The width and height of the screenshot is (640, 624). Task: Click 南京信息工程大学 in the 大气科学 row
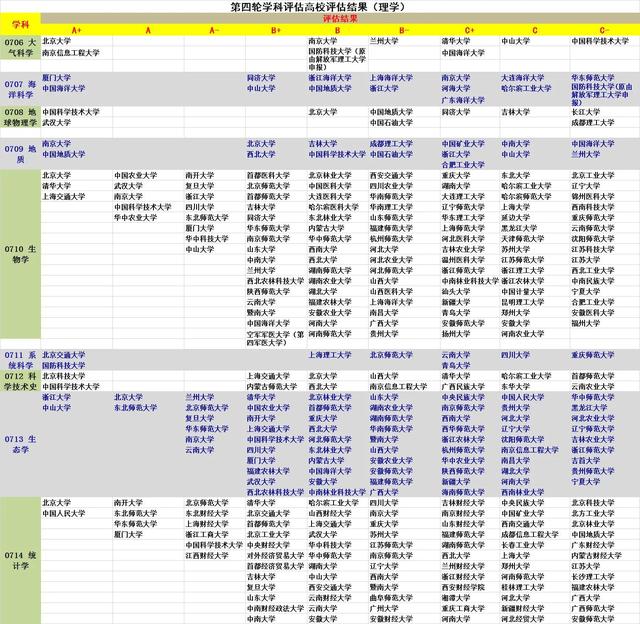[x=71, y=52]
